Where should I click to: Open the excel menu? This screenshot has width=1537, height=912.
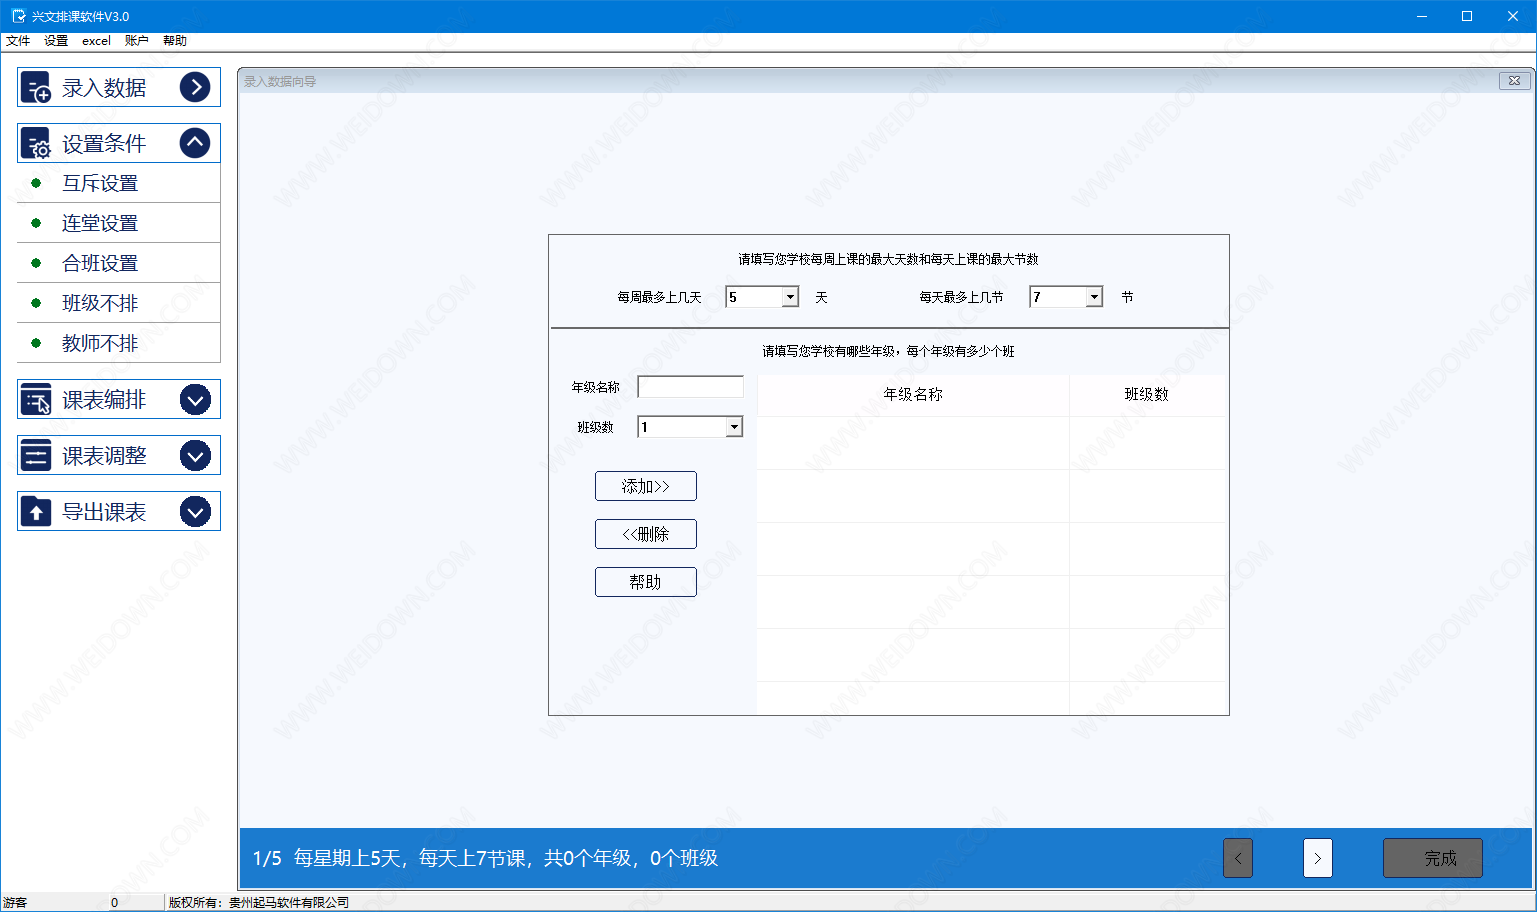(x=96, y=41)
